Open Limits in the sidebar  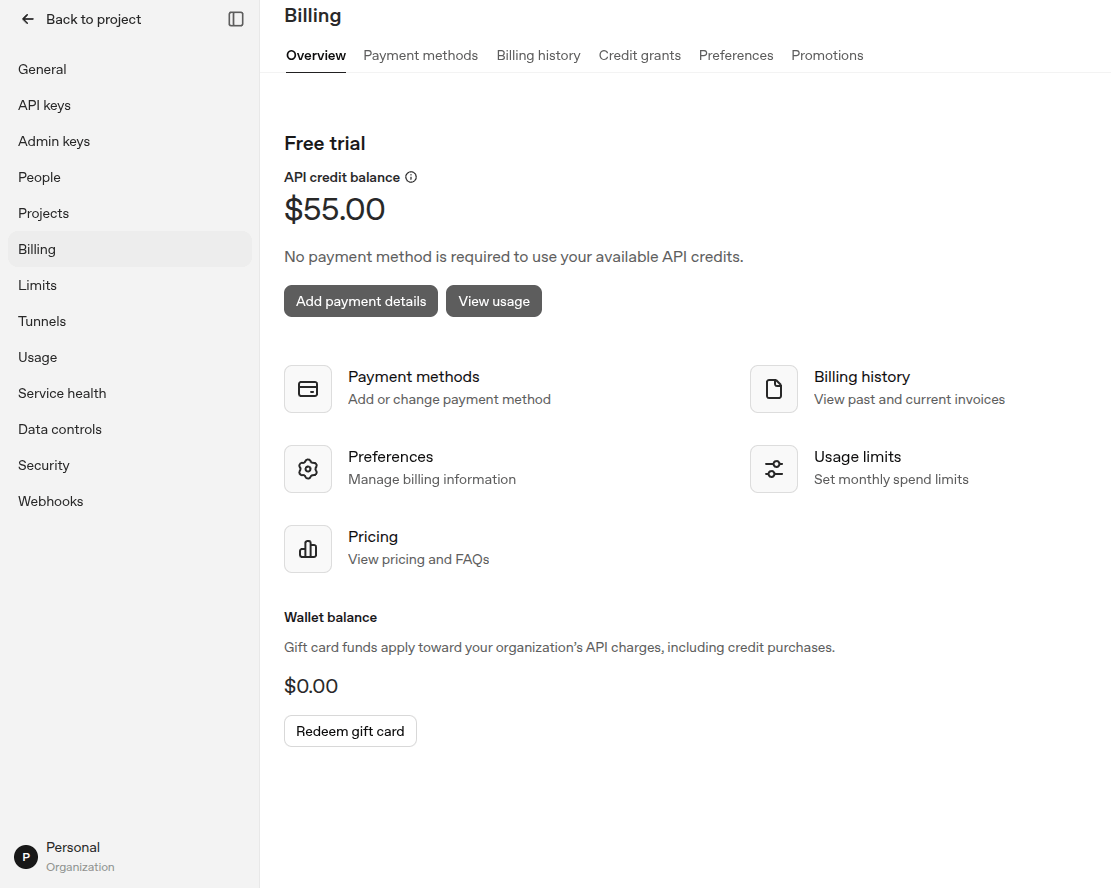click(130, 286)
